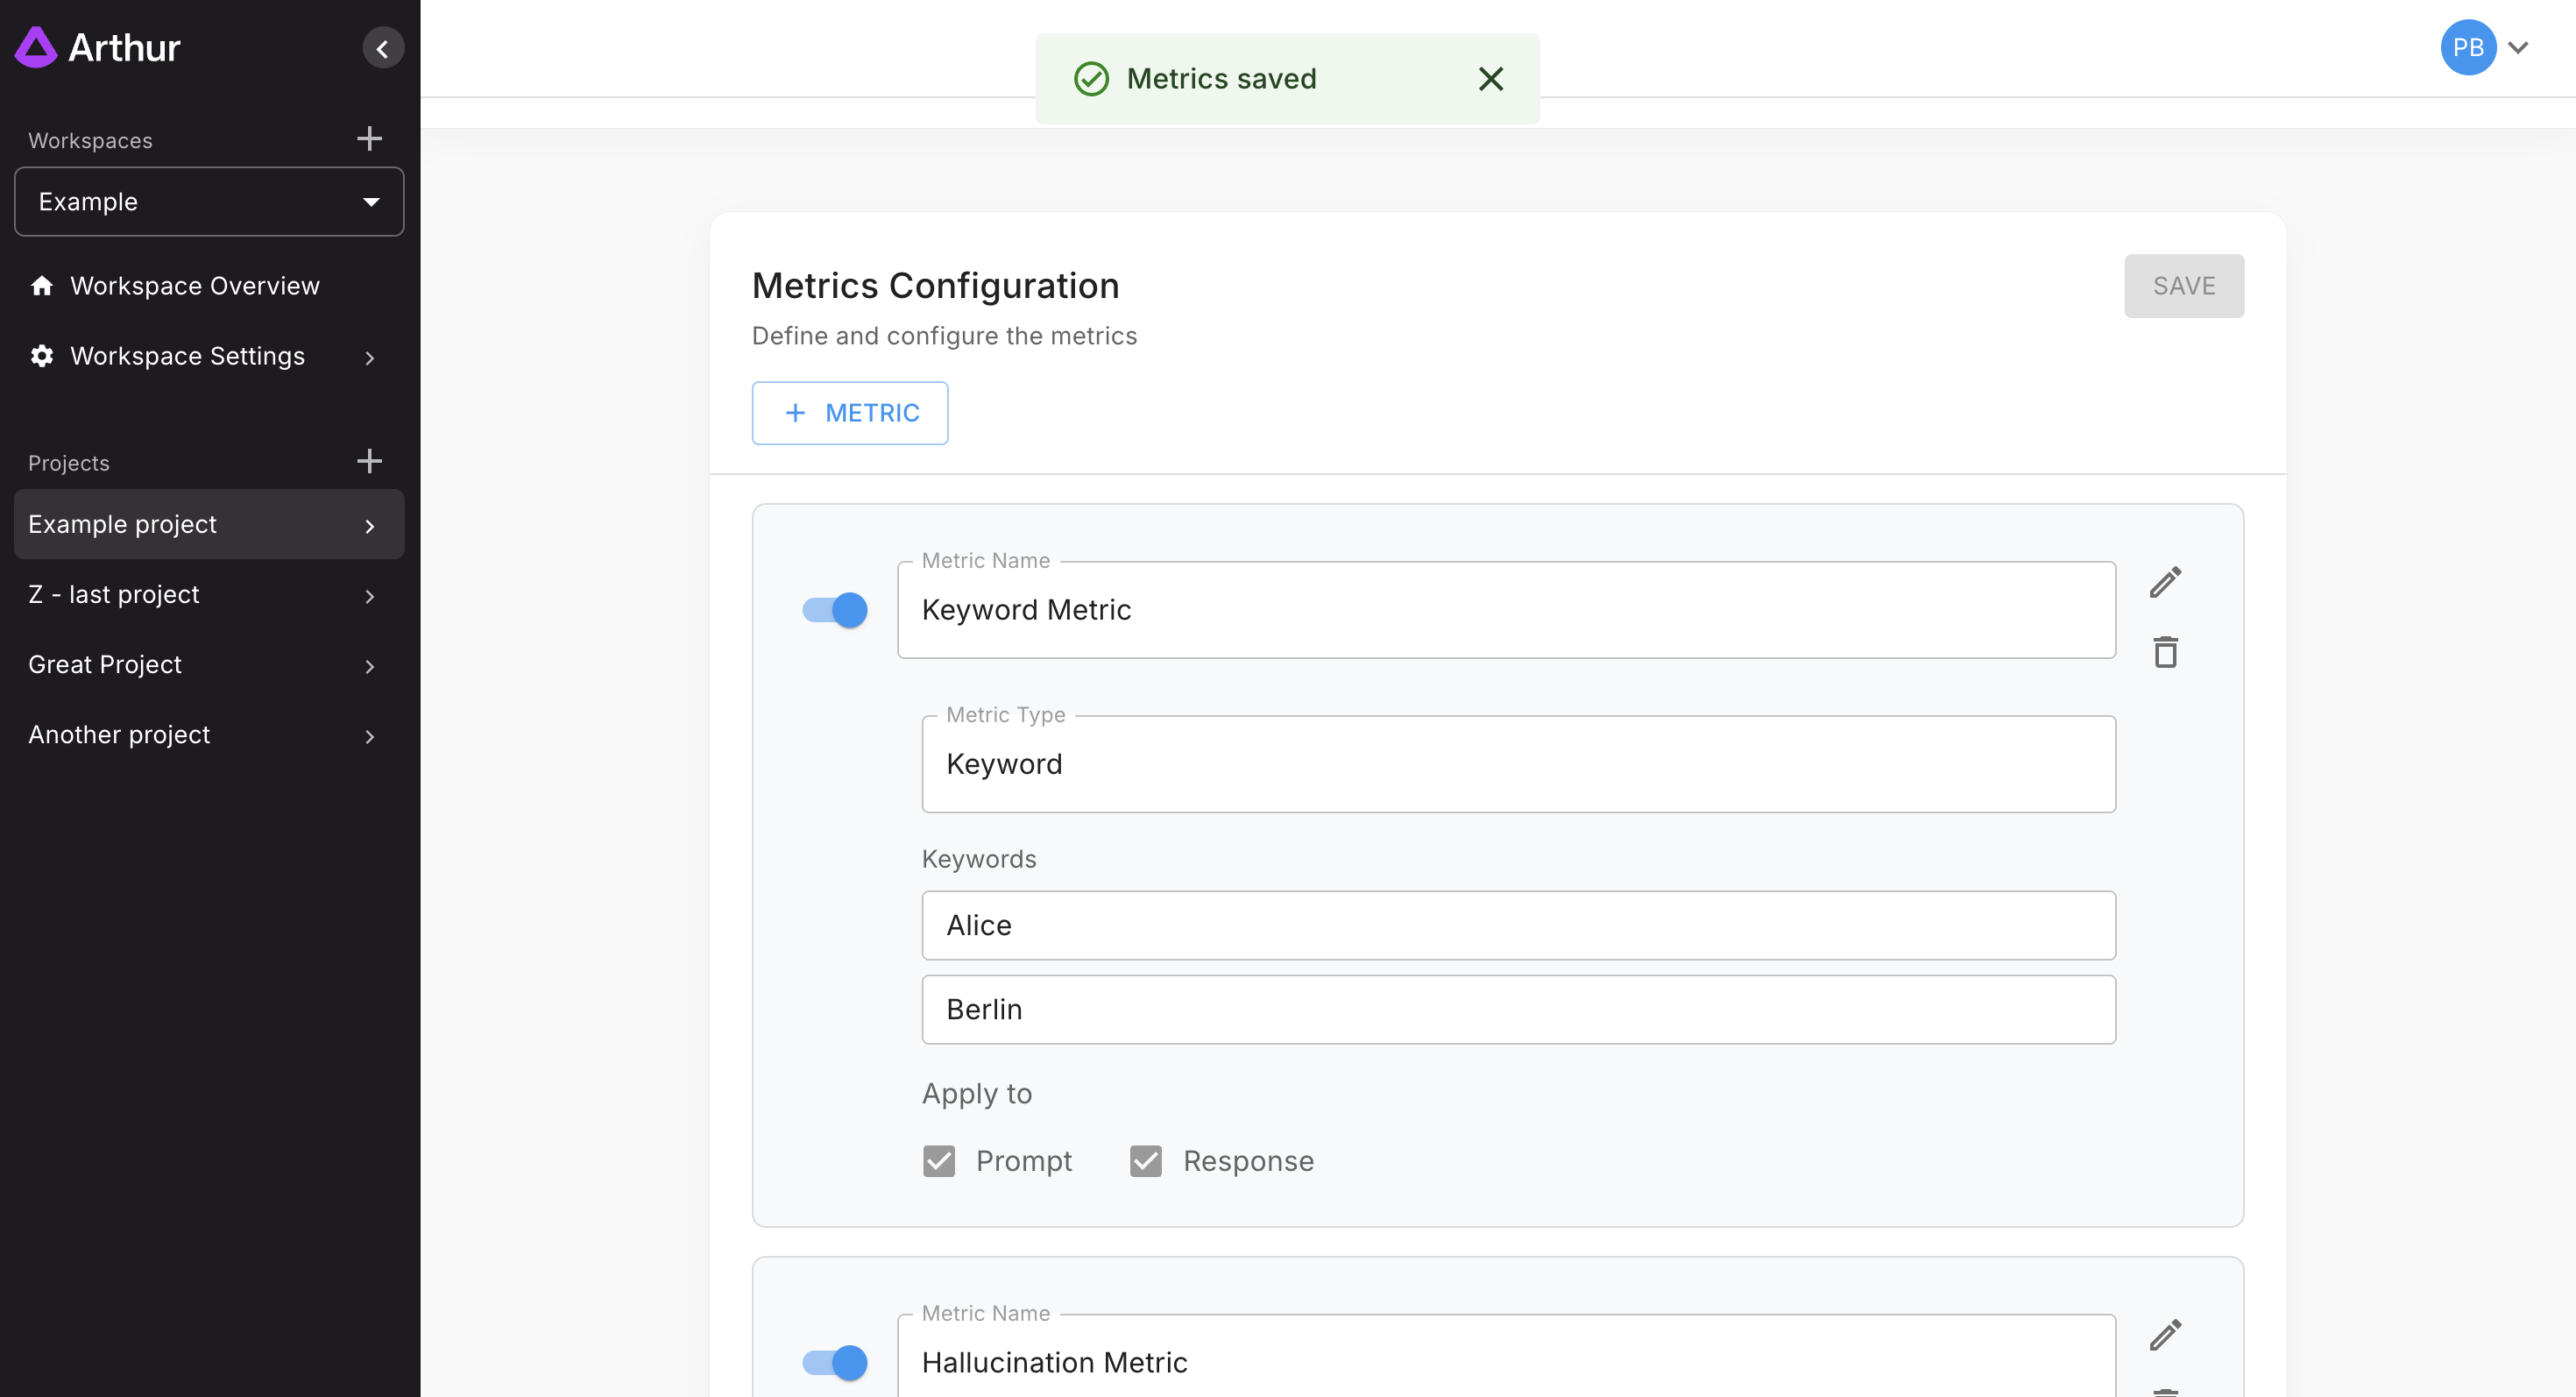The image size is (2576, 1397).
Task: Delete the Keyword Metric with trash icon
Action: point(2165,652)
